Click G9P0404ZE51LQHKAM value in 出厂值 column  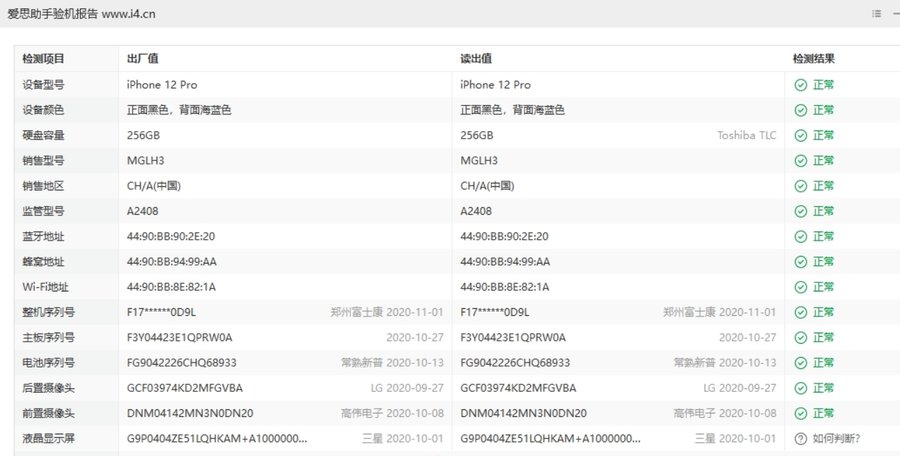point(217,439)
